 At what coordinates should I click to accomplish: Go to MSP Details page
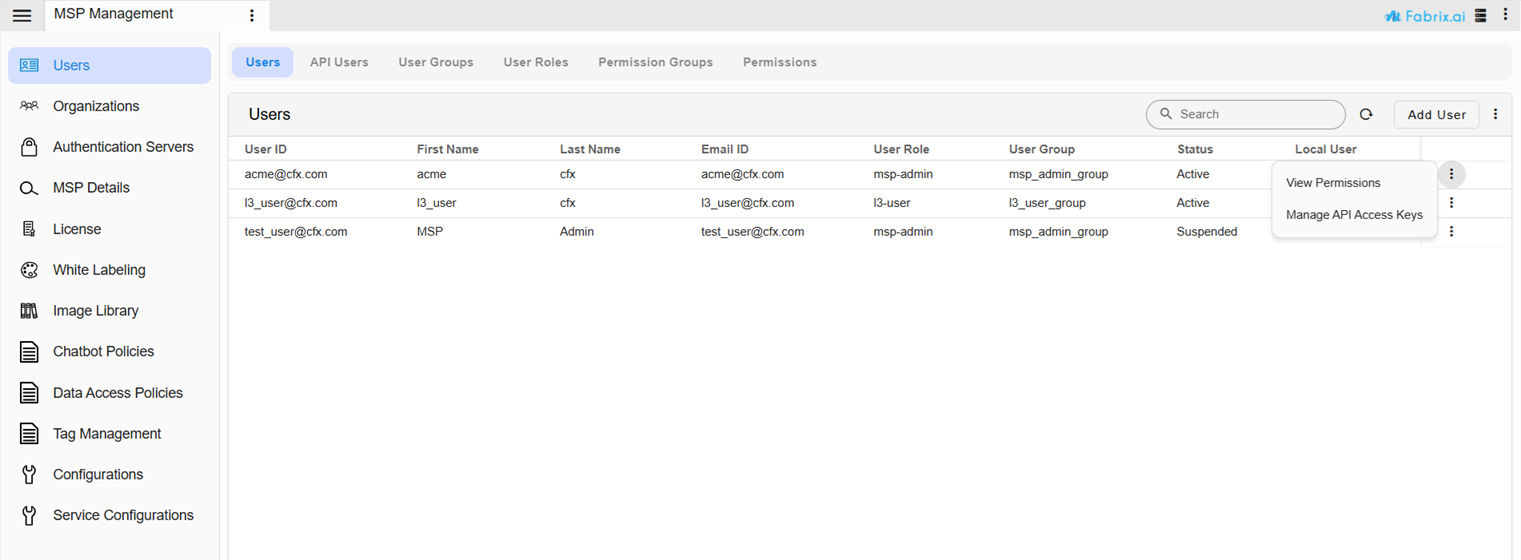tap(110, 188)
